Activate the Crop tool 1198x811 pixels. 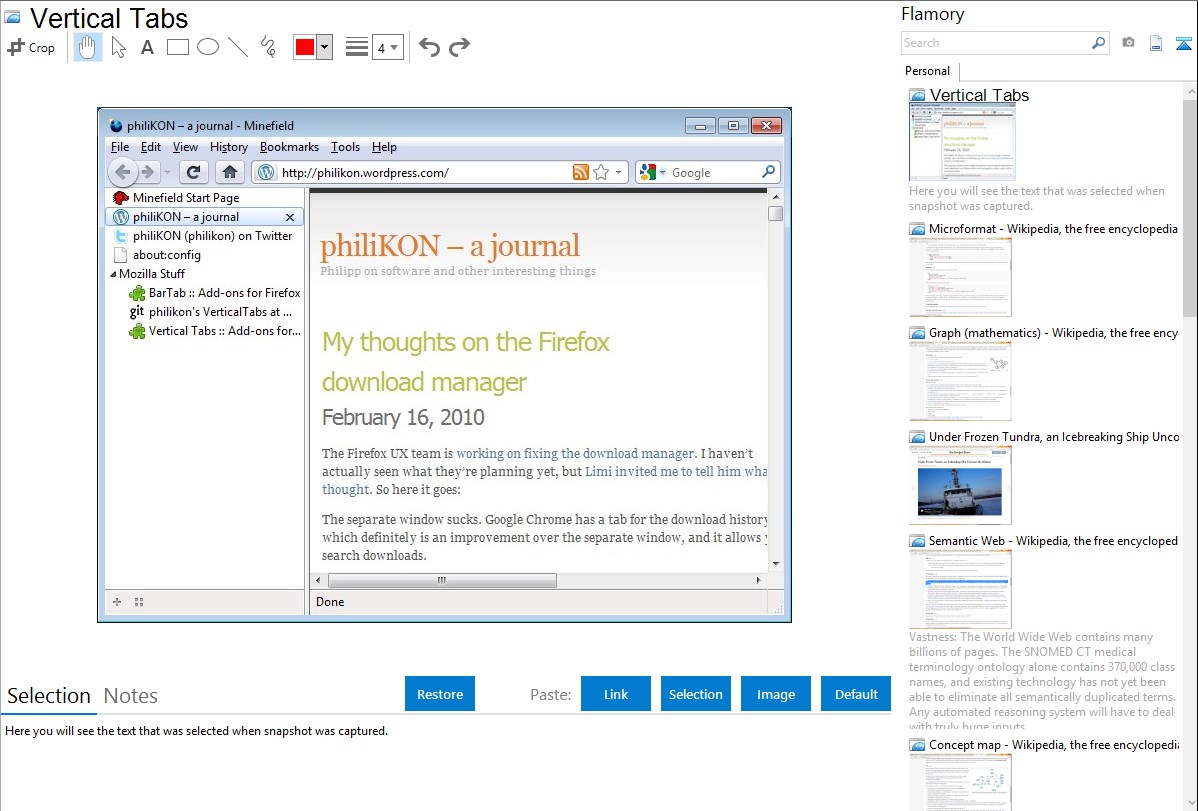[31, 47]
